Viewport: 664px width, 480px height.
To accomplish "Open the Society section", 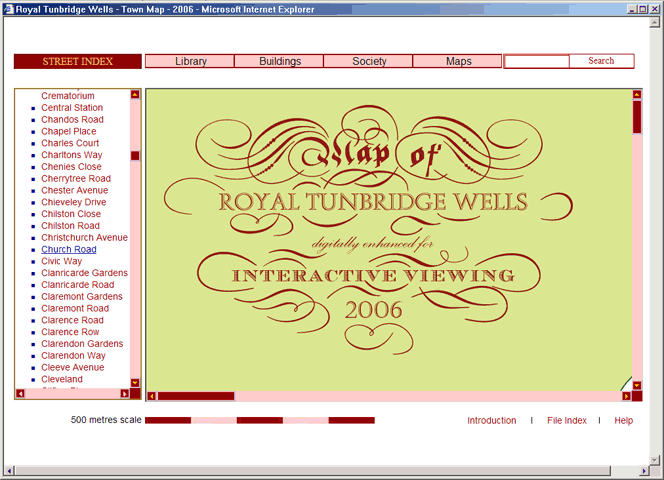I will pyautogui.click(x=368, y=61).
